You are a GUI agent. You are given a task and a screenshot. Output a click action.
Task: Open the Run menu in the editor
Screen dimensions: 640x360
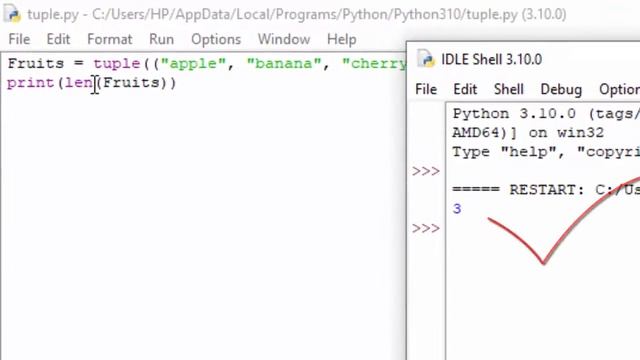(x=161, y=39)
